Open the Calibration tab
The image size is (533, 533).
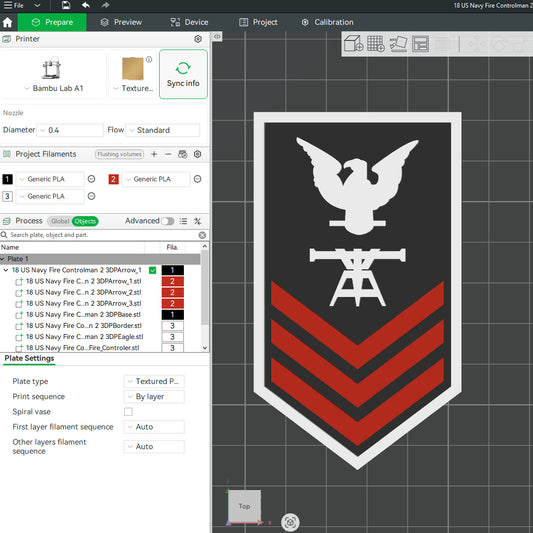pos(328,22)
